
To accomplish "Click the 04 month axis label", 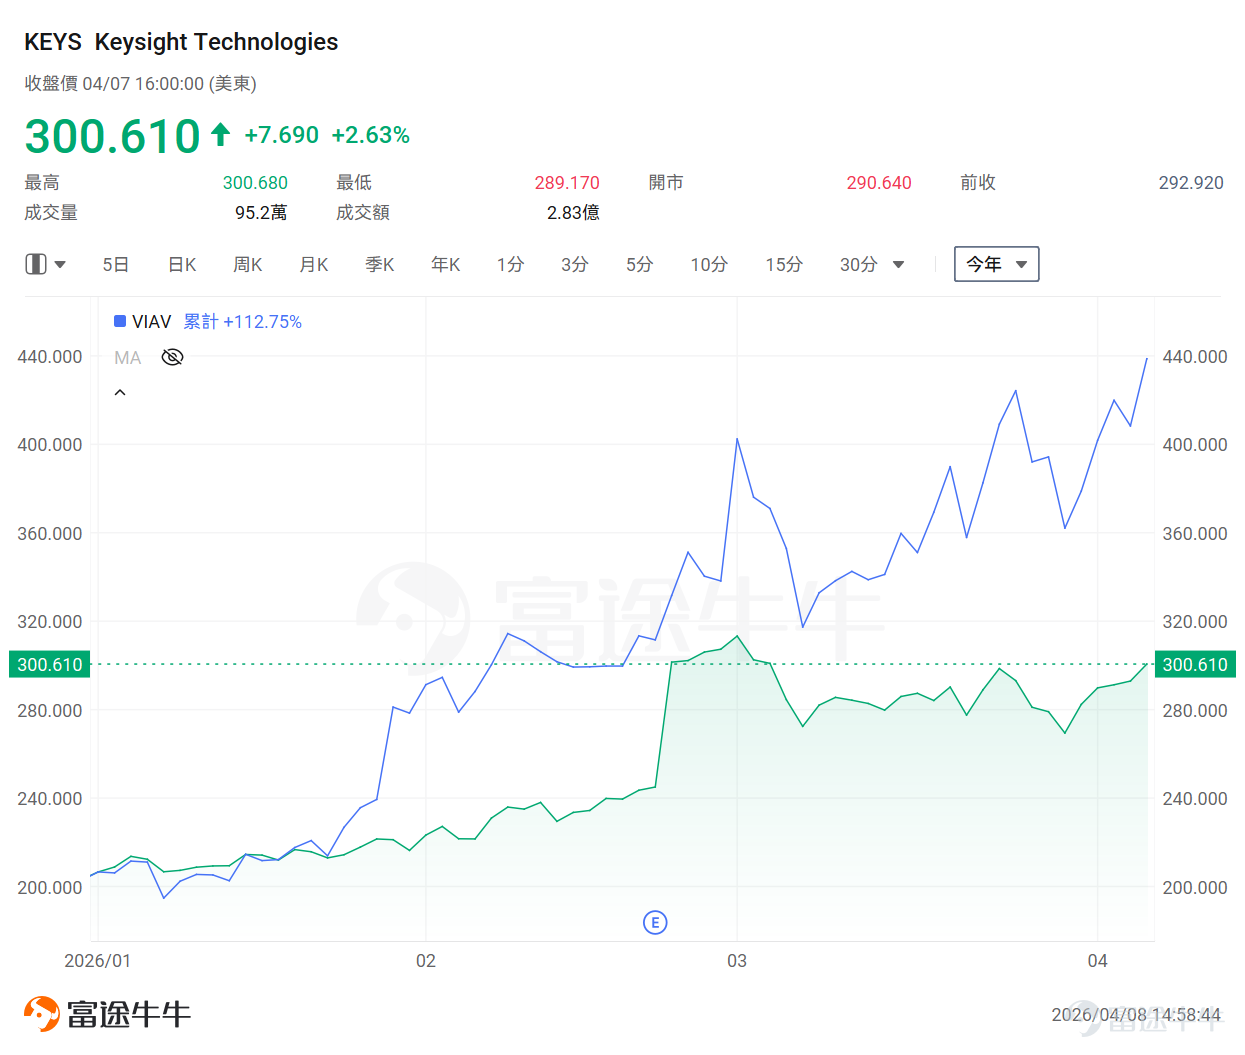I will coord(1098,961).
